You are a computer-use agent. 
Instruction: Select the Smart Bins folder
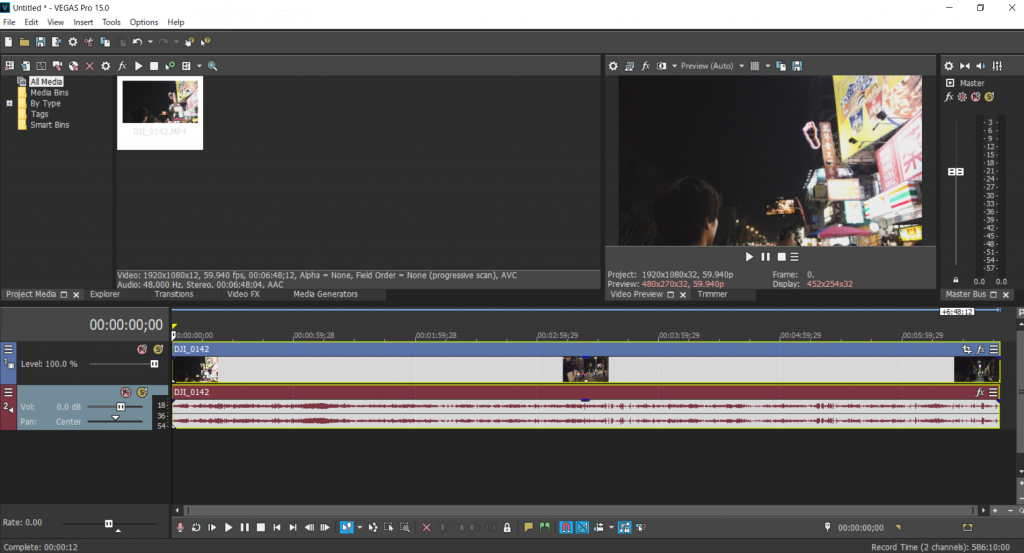point(49,125)
